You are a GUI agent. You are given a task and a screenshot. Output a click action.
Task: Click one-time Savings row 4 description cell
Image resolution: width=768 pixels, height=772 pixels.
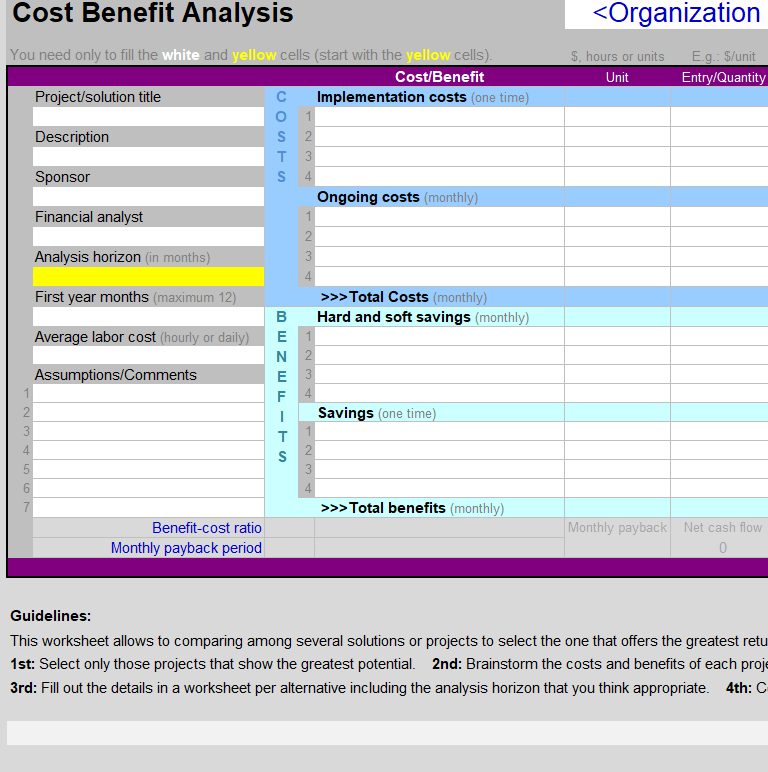pyautogui.click(x=439, y=488)
